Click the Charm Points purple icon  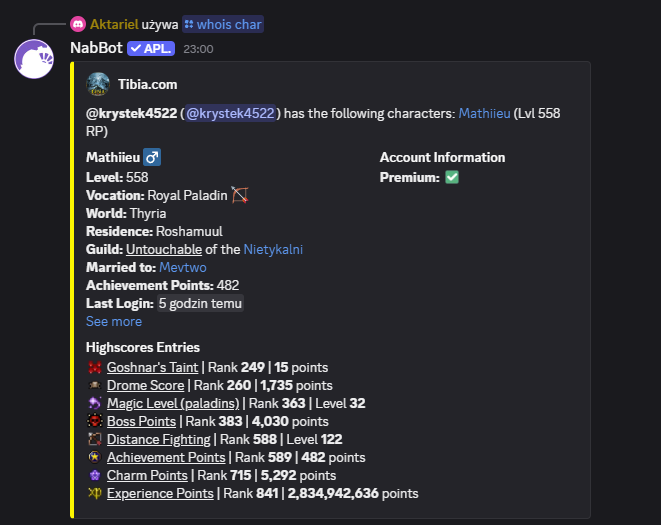click(95, 475)
